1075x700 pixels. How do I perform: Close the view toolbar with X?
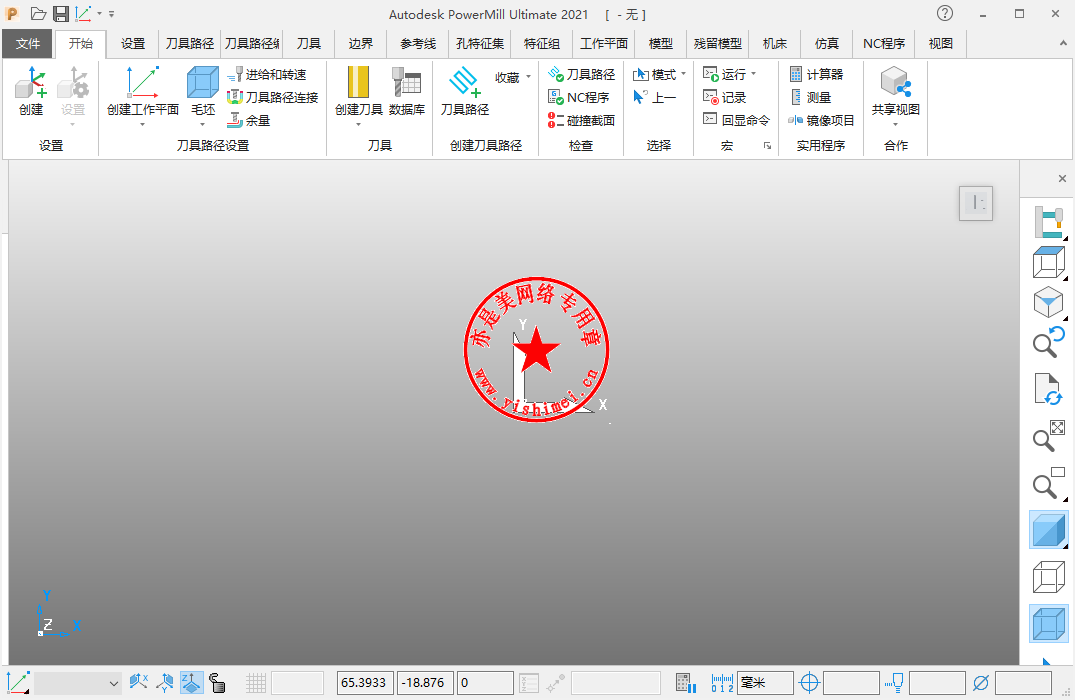click(1062, 179)
